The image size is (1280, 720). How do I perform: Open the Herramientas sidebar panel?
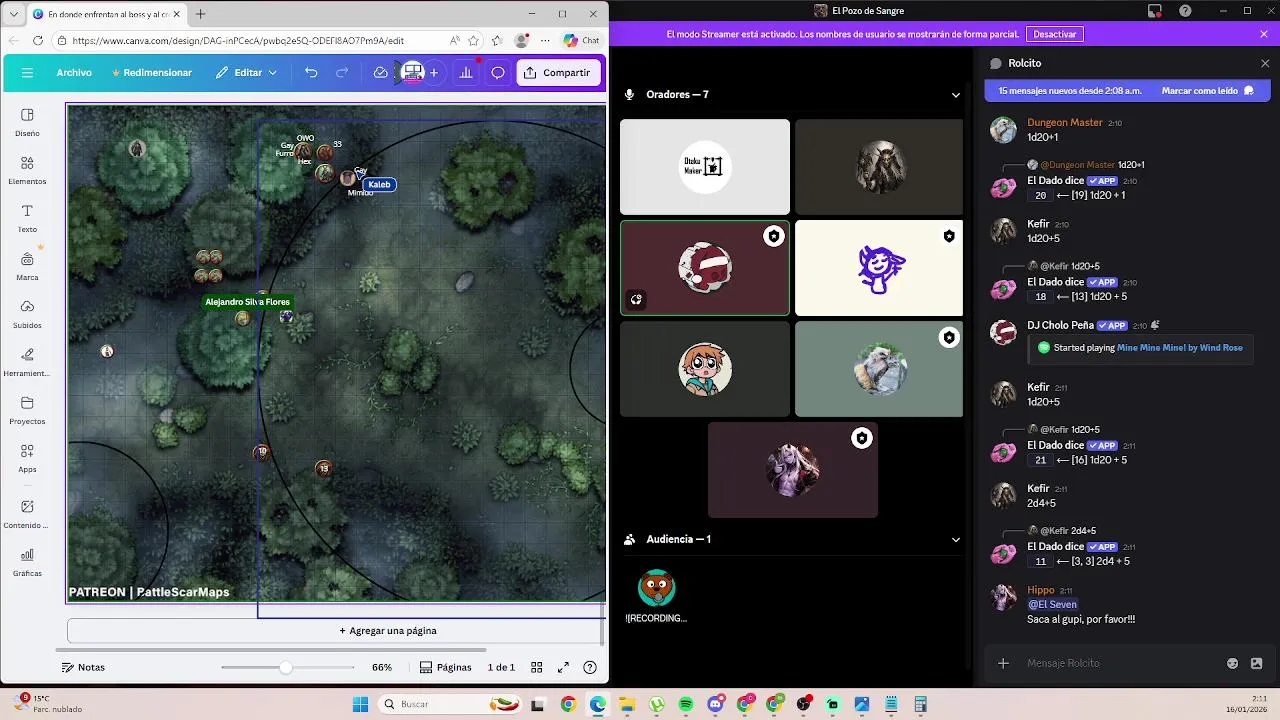[x=27, y=362]
